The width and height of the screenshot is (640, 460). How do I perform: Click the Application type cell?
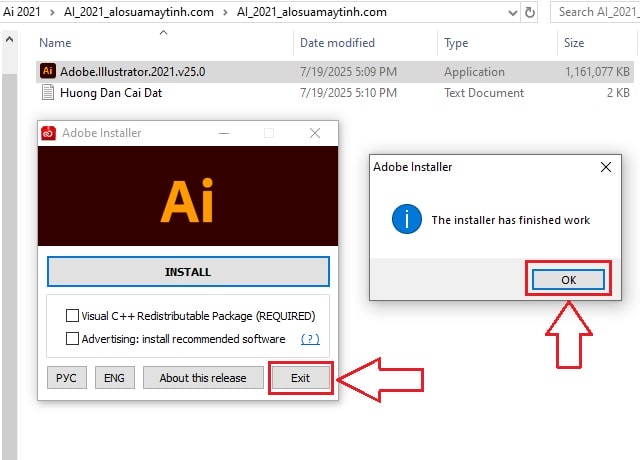click(x=474, y=72)
